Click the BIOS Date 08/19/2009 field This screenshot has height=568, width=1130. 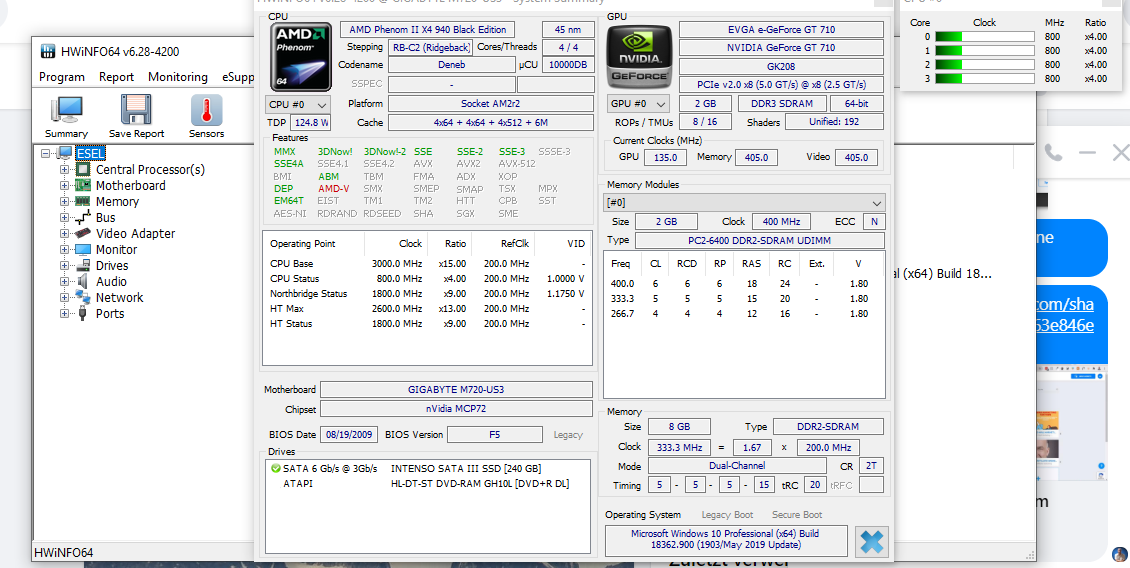click(x=350, y=435)
